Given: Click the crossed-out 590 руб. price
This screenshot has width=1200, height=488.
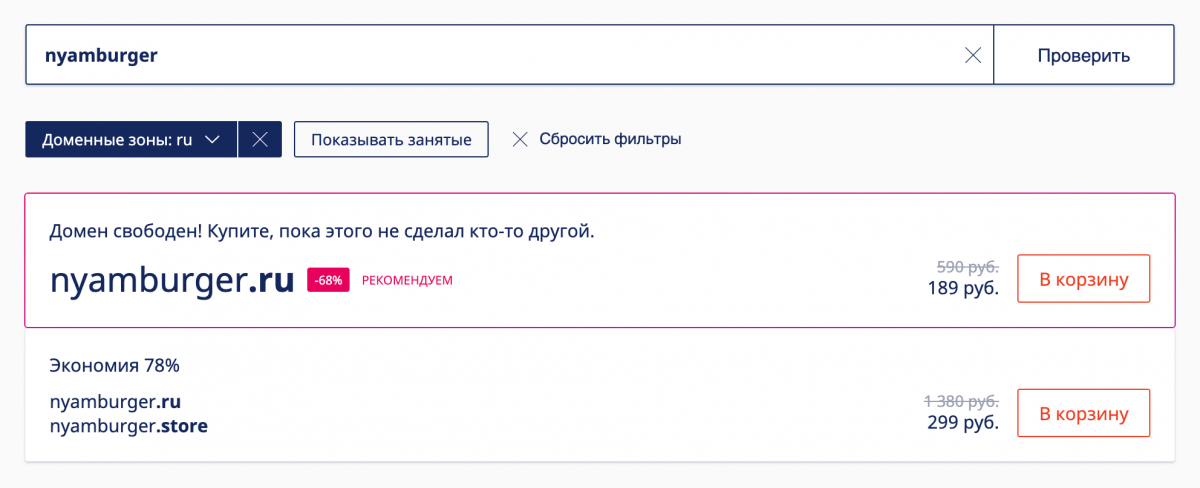Looking at the screenshot, I should coord(967,267).
